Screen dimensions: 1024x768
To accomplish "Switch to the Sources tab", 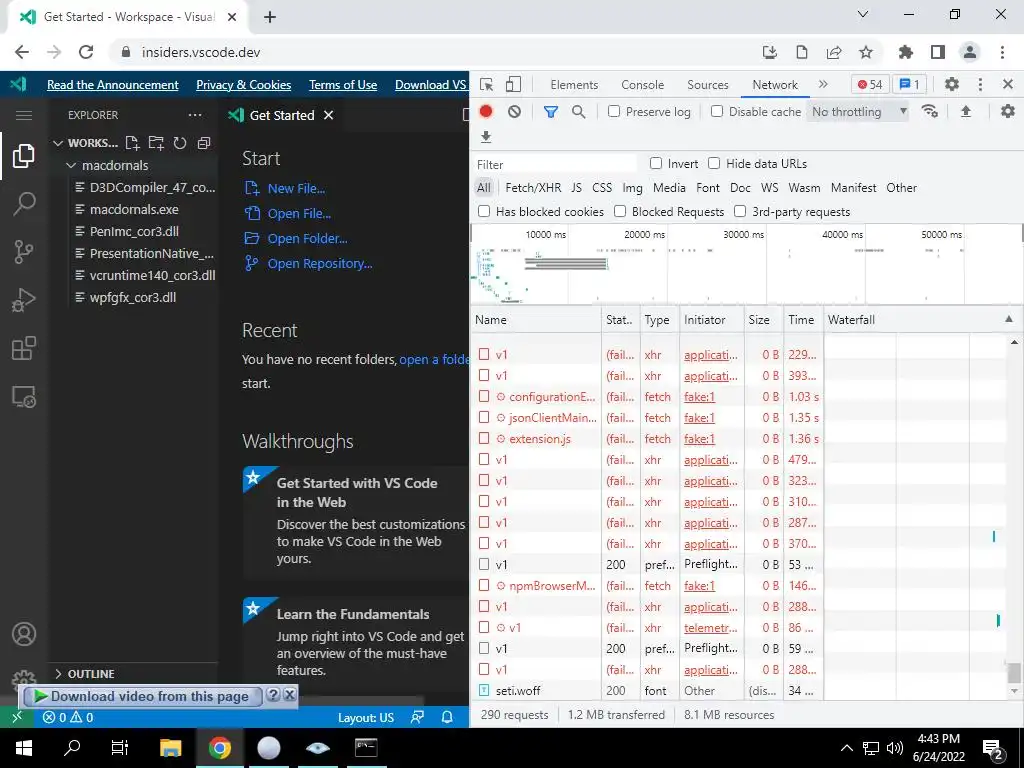I will pos(707,84).
